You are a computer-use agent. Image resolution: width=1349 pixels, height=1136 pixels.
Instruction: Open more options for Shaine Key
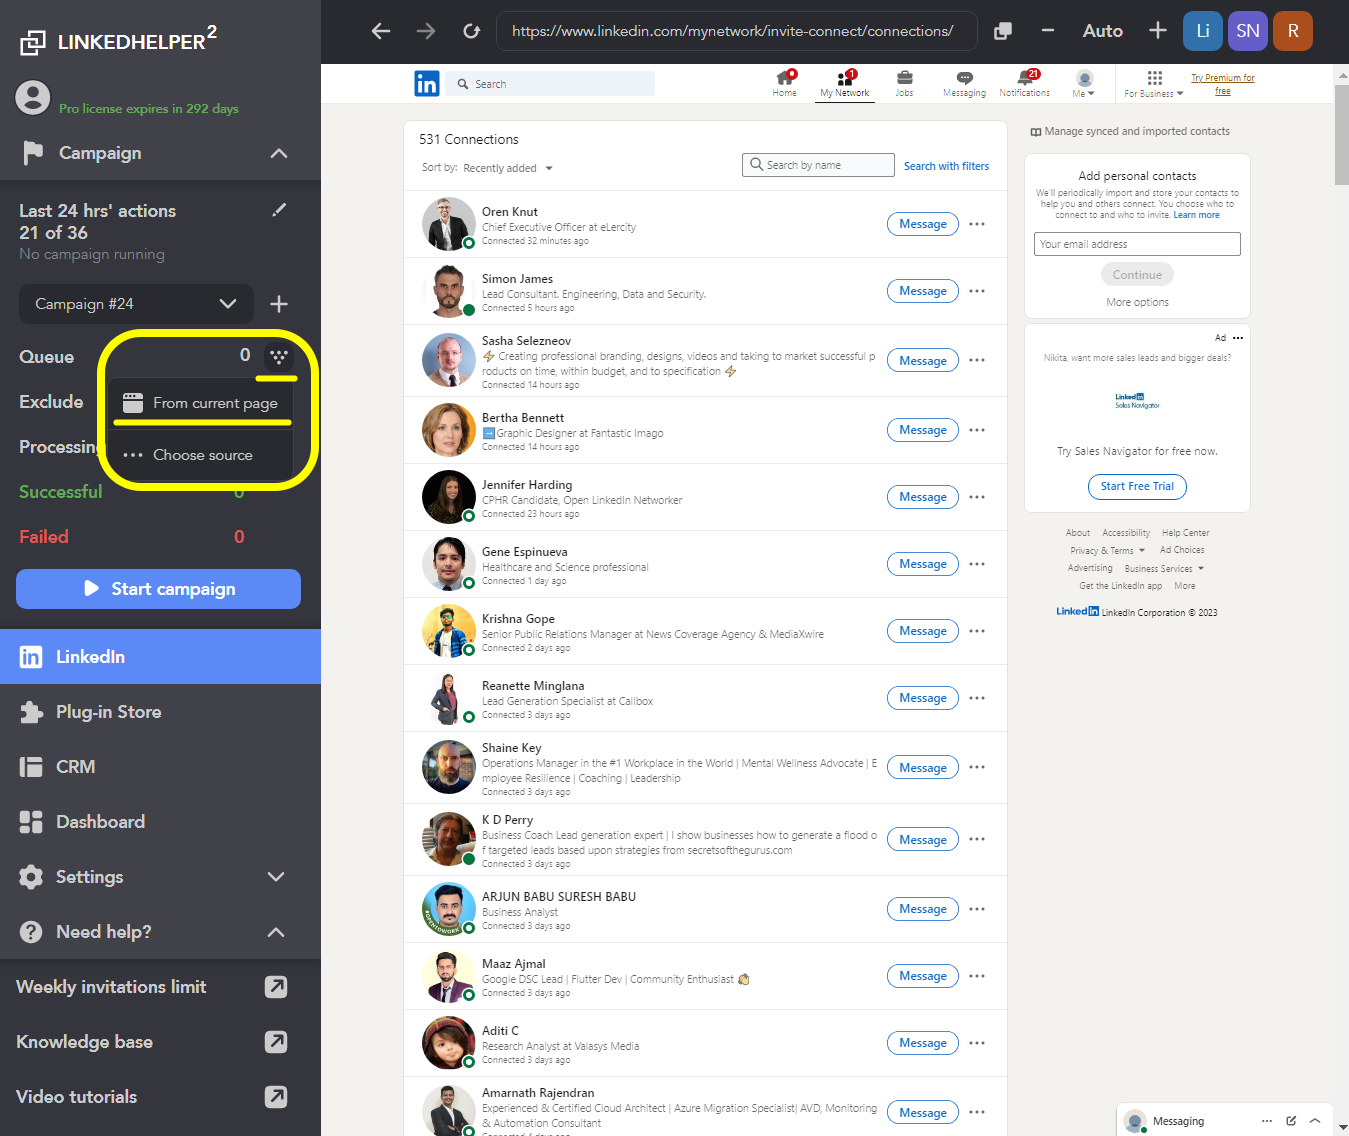pos(977,767)
